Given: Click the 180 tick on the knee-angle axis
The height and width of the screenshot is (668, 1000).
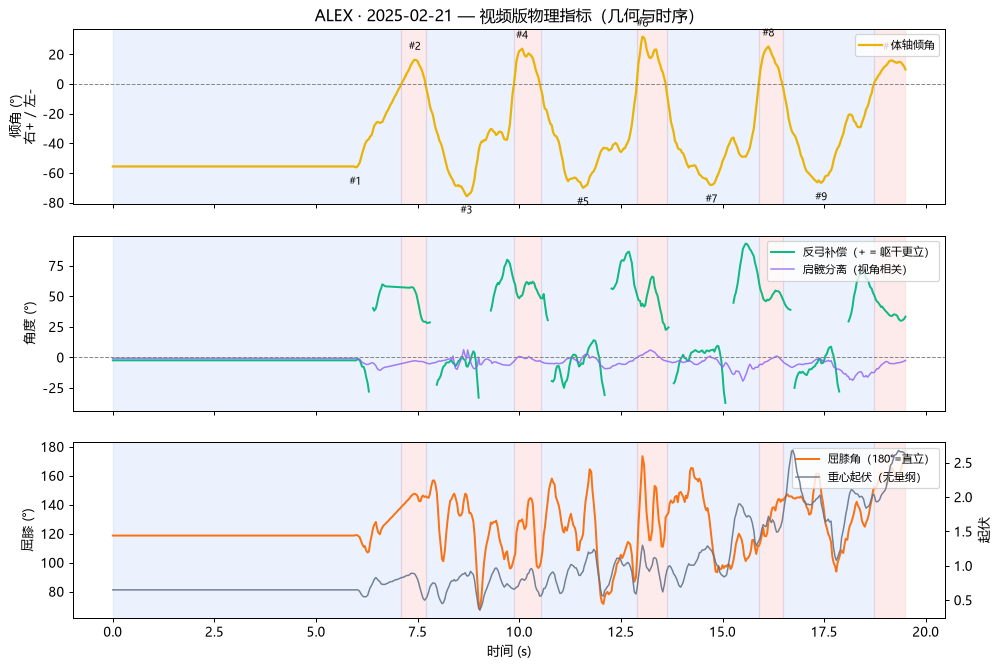Looking at the screenshot, I should coord(52,447).
